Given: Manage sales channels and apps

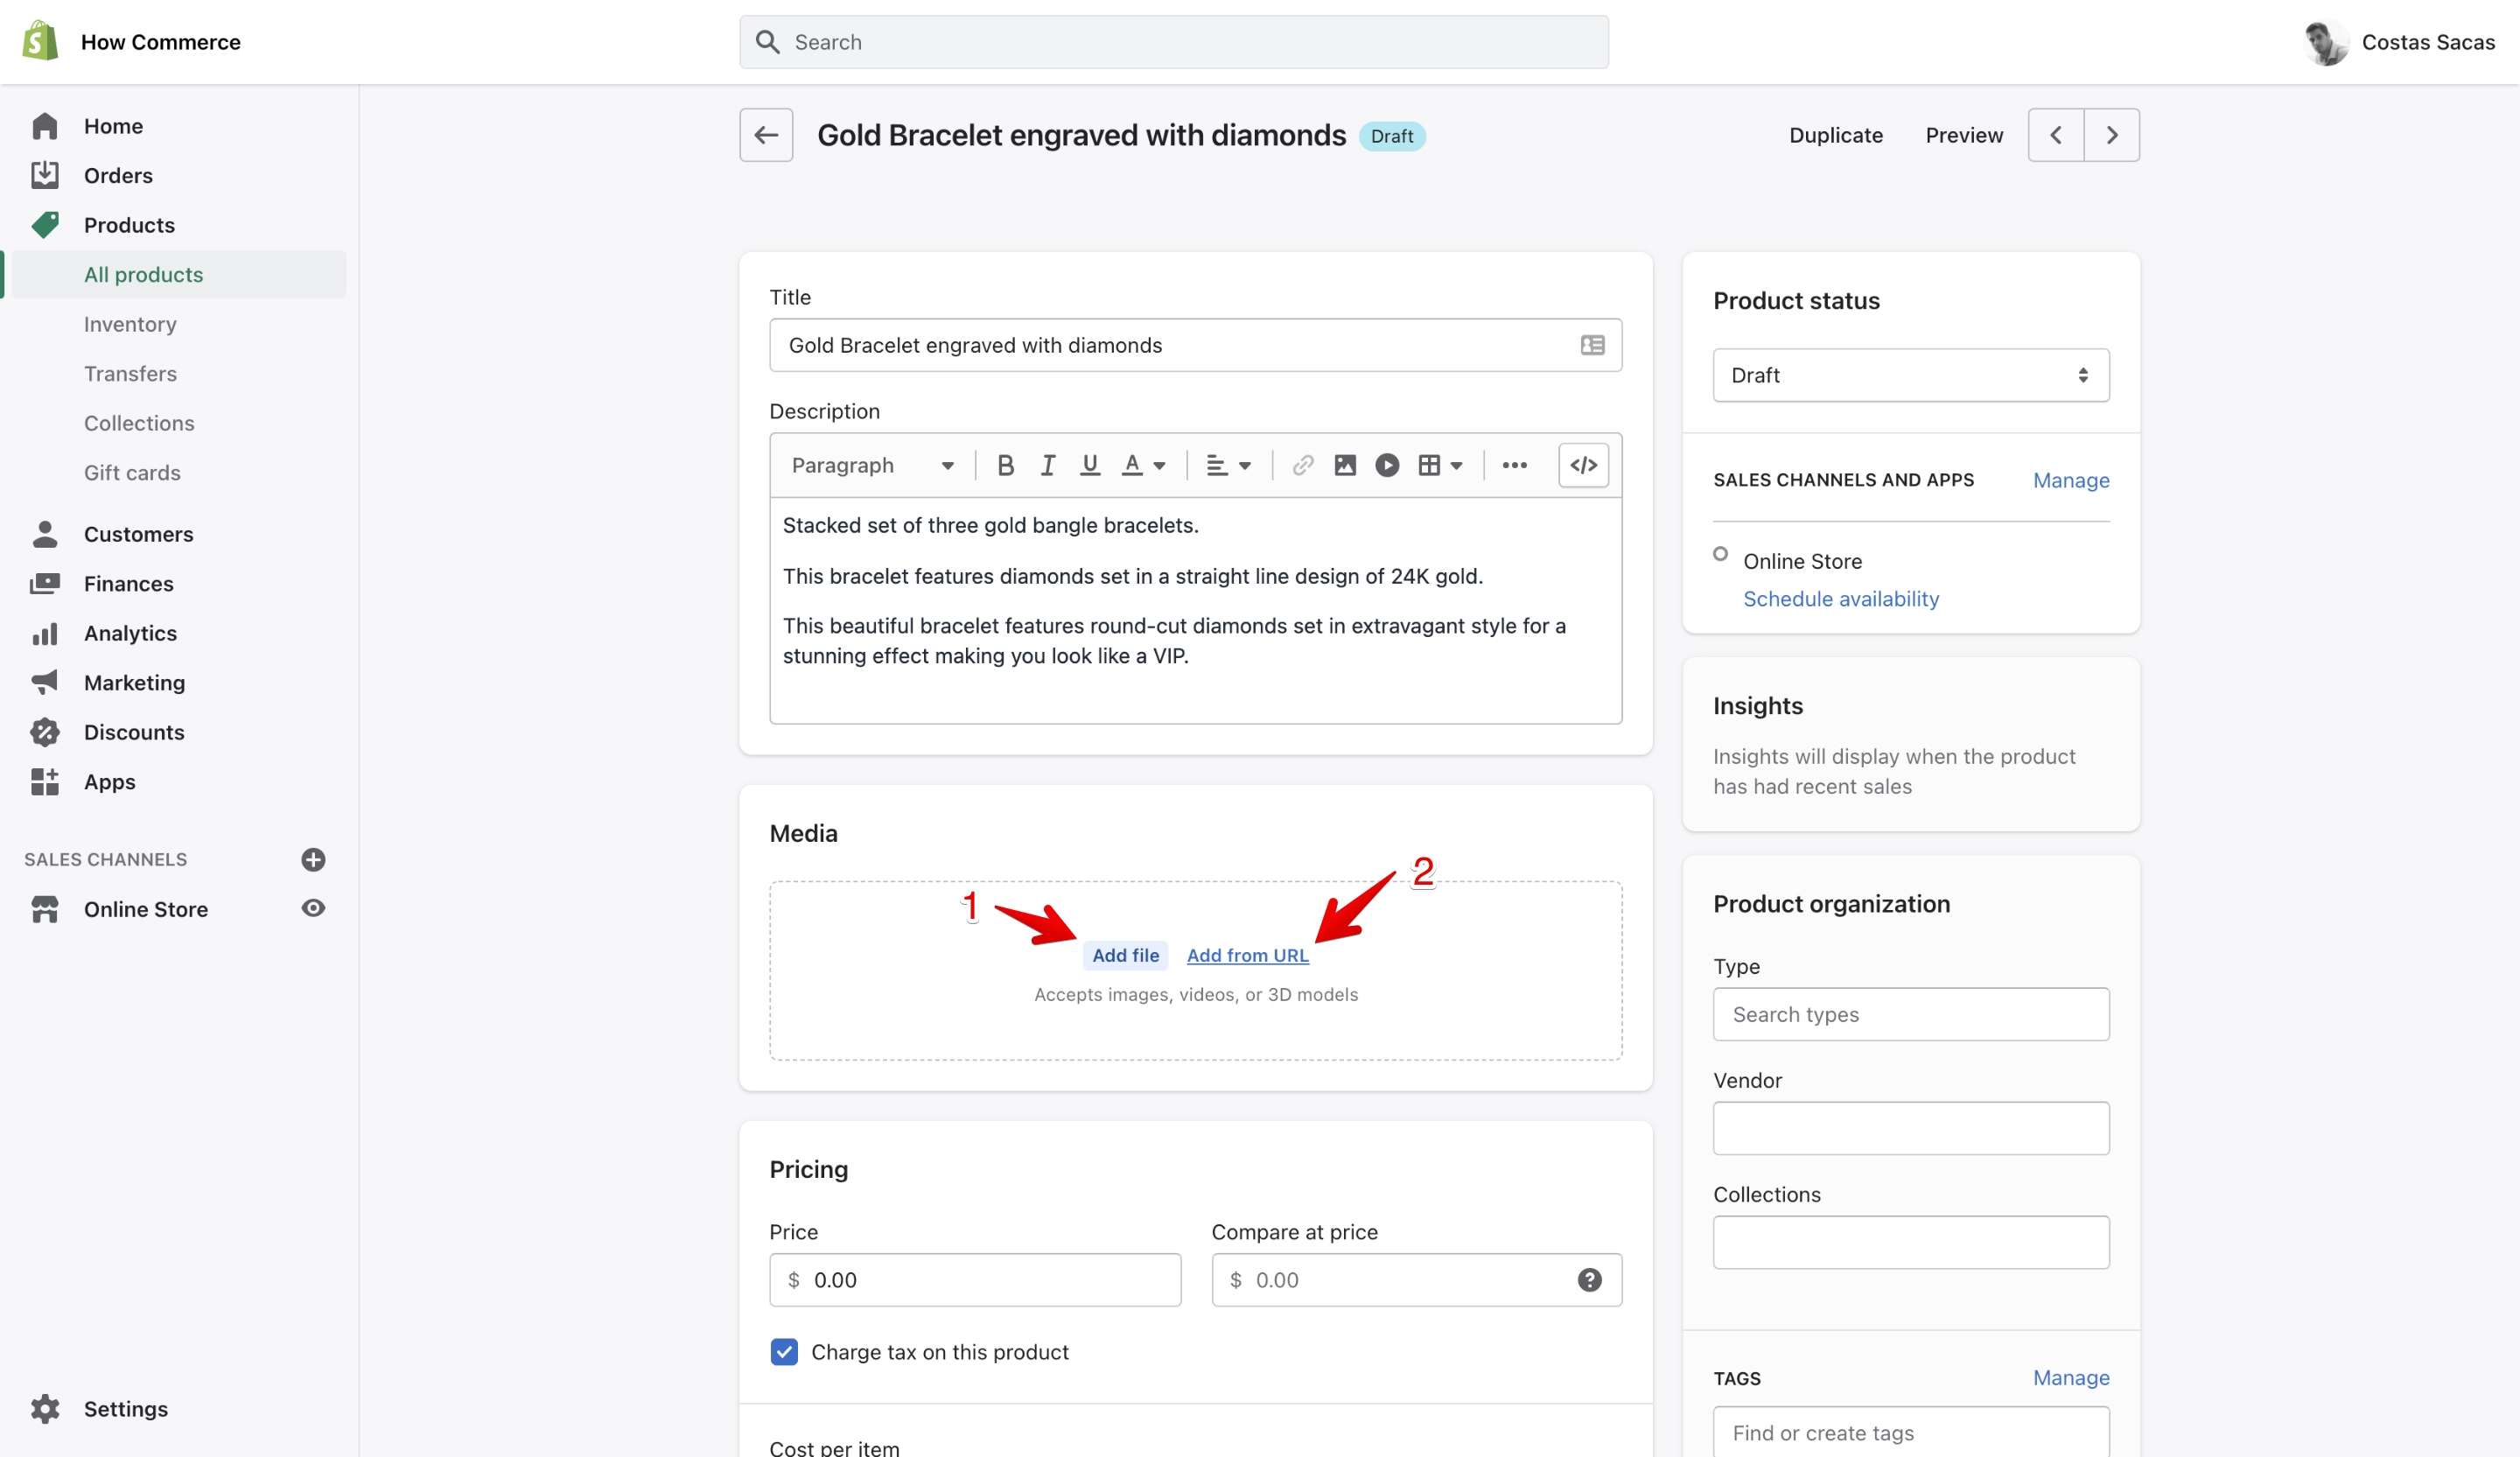Looking at the screenshot, I should [2071, 480].
